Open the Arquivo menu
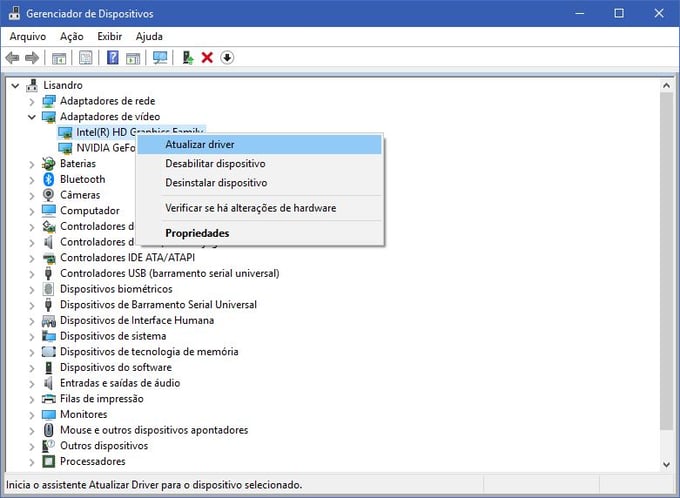680x498 pixels. pos(28,36)
